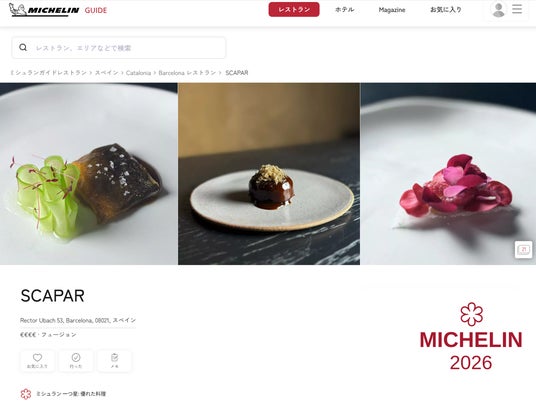Open the hamburger menu icon
Screen dimensions: 536x406
(517, 9)
